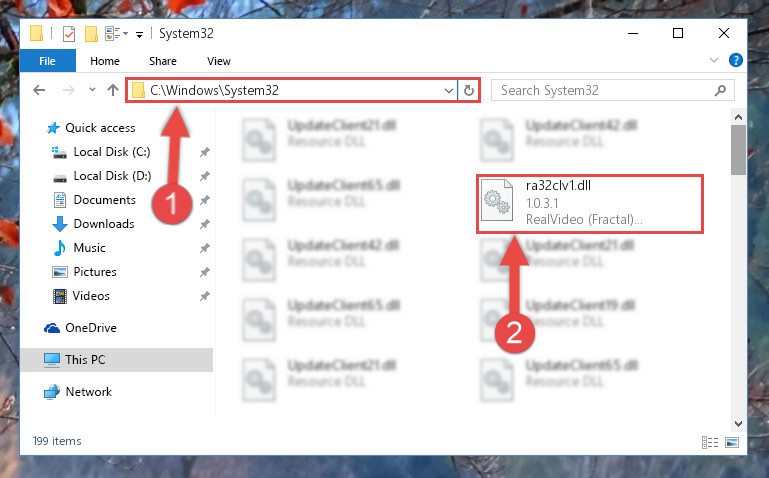Expand the address bar history dropdown
Viewport: 769px width, 478px height.
point(448,90)
